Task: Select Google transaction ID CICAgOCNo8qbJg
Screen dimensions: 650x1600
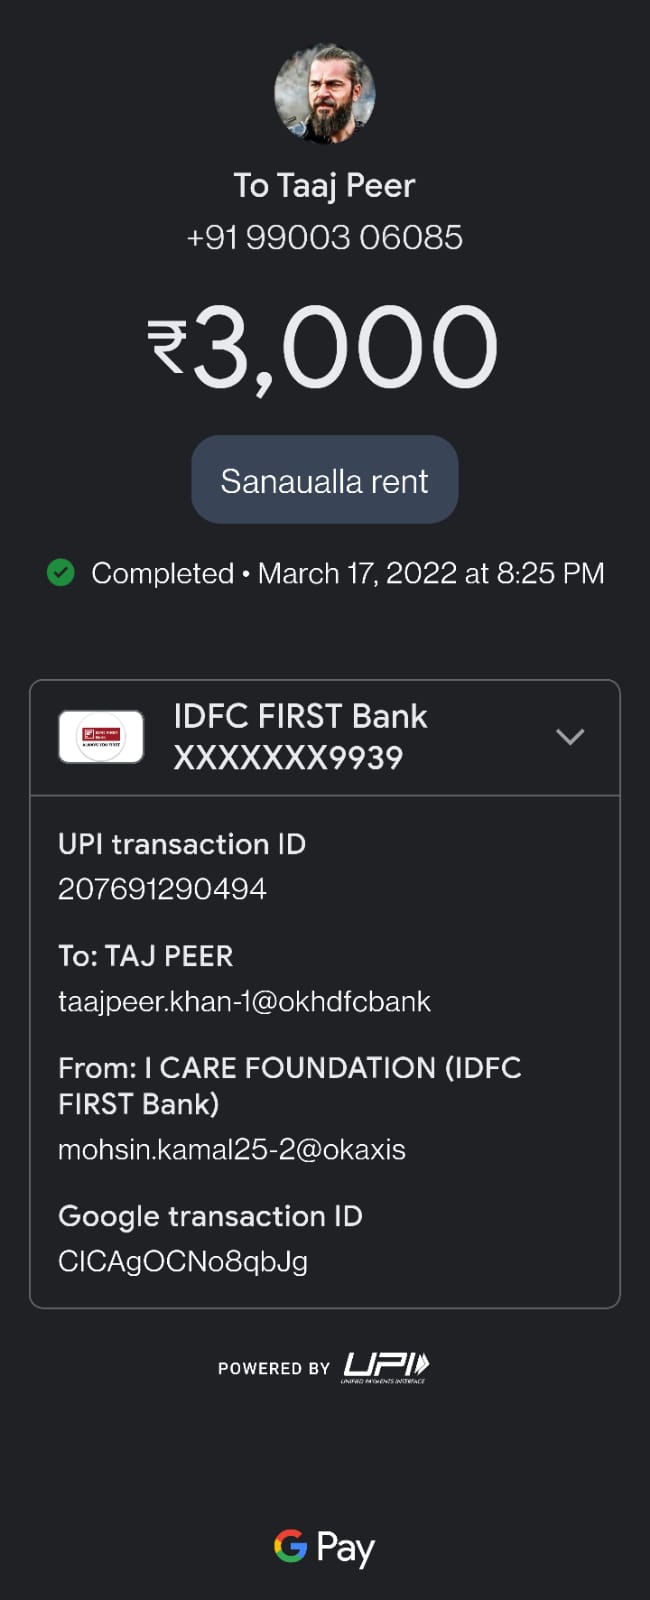Action: (183, 1261)
